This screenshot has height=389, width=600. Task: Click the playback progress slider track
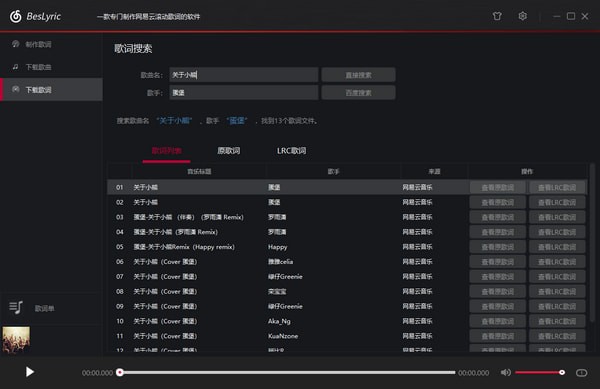pyautogui.click(x=287, y=372)
